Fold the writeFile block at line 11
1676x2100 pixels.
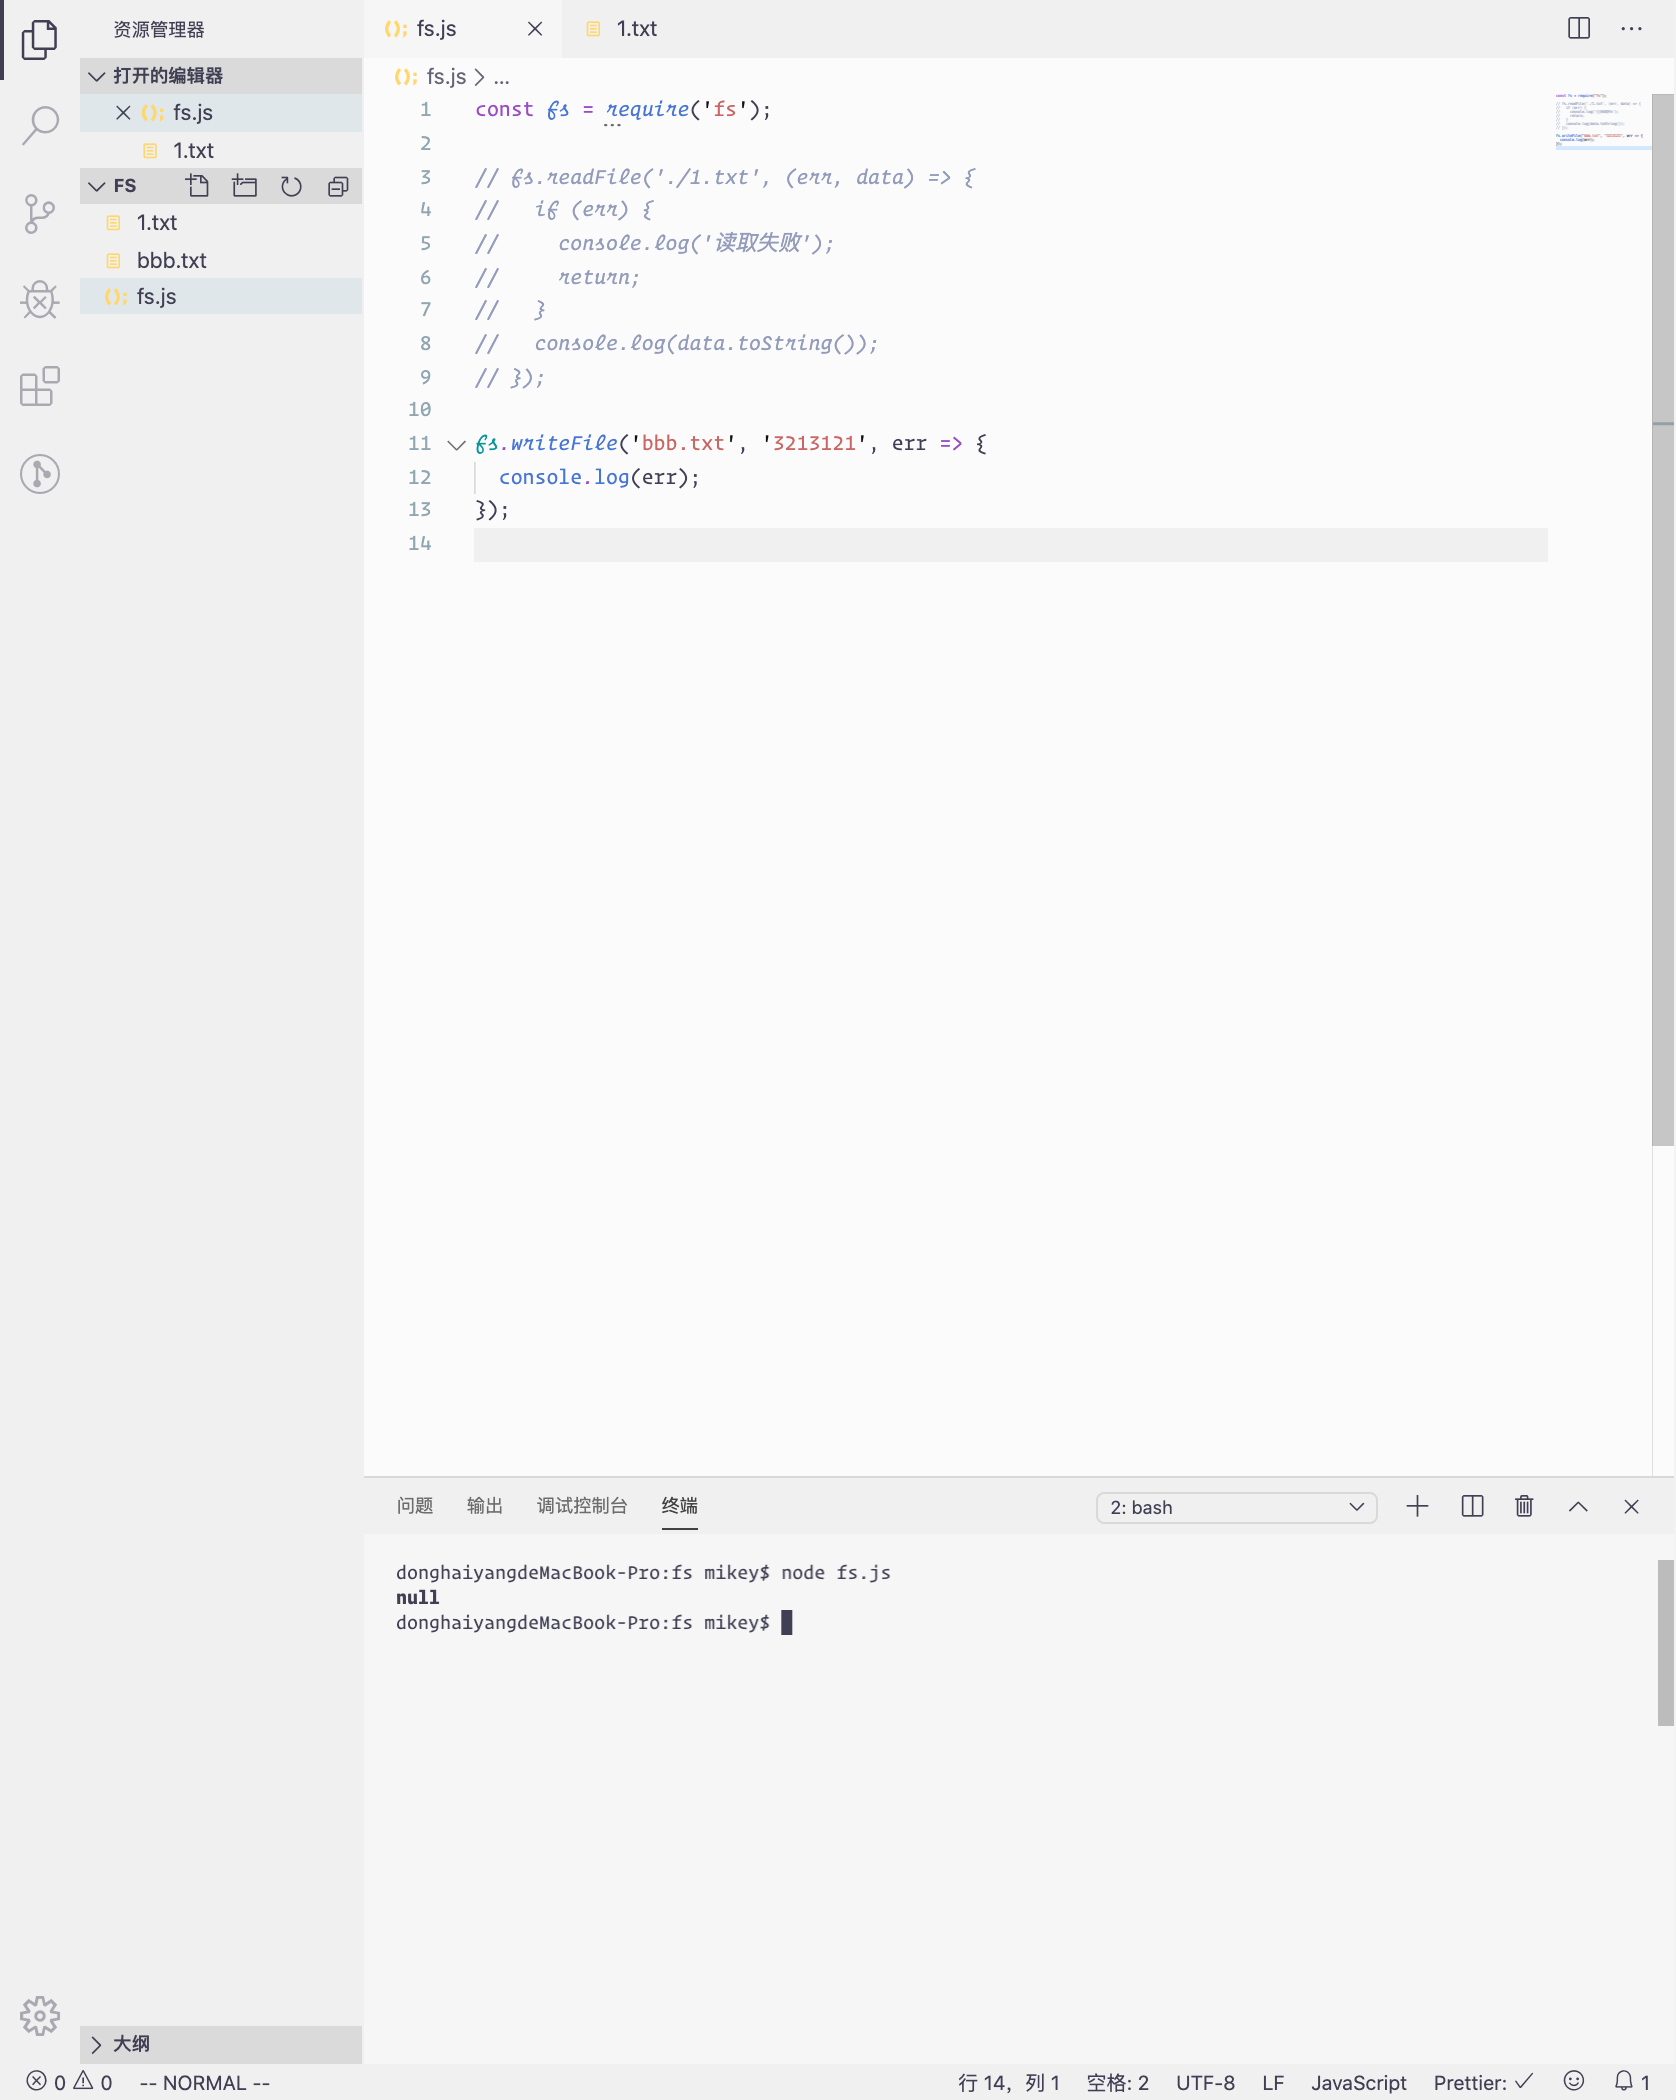[456, 444]
